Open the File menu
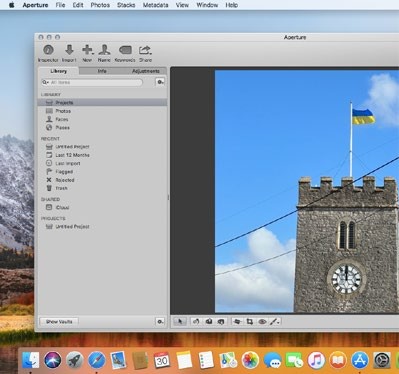 click(60, 5)
